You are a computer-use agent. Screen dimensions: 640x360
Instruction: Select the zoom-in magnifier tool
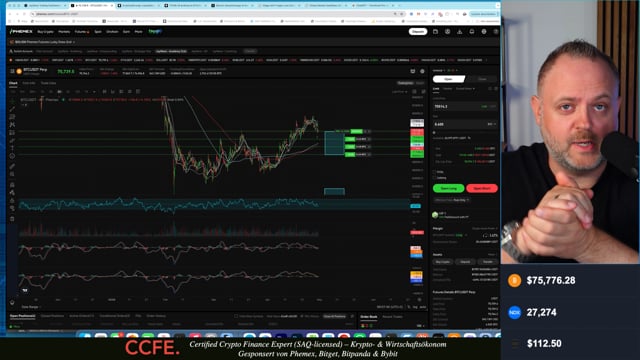coord(12,174)
